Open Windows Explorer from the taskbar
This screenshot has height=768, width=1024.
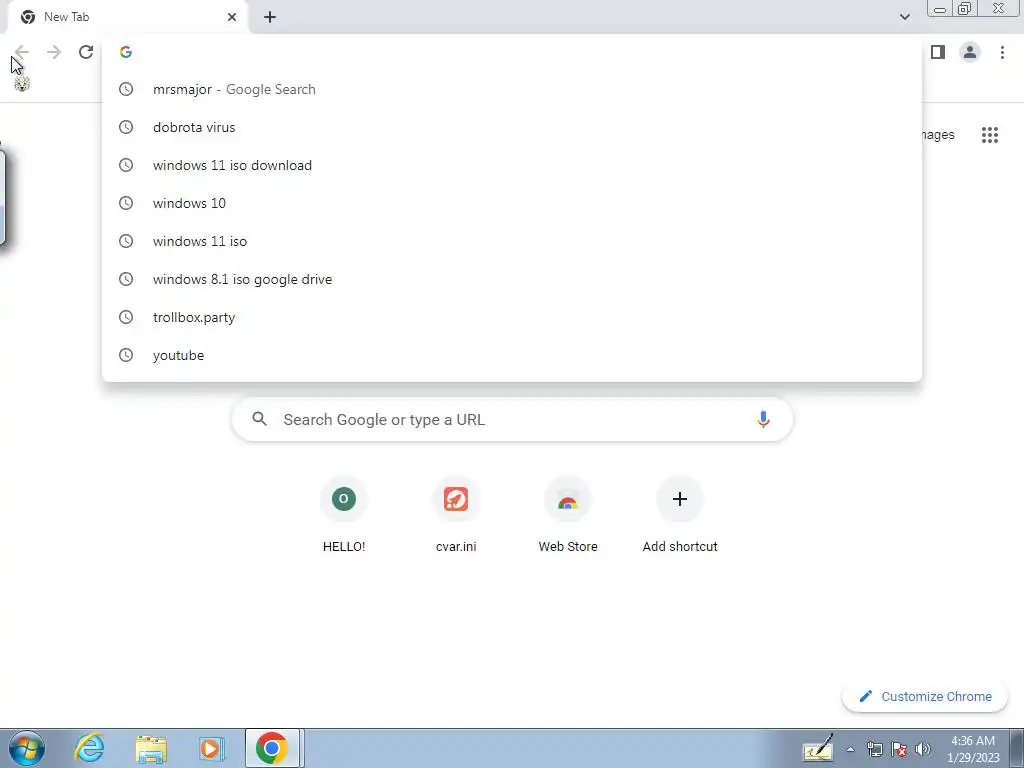pyautogui.click(x=151, y=748)
